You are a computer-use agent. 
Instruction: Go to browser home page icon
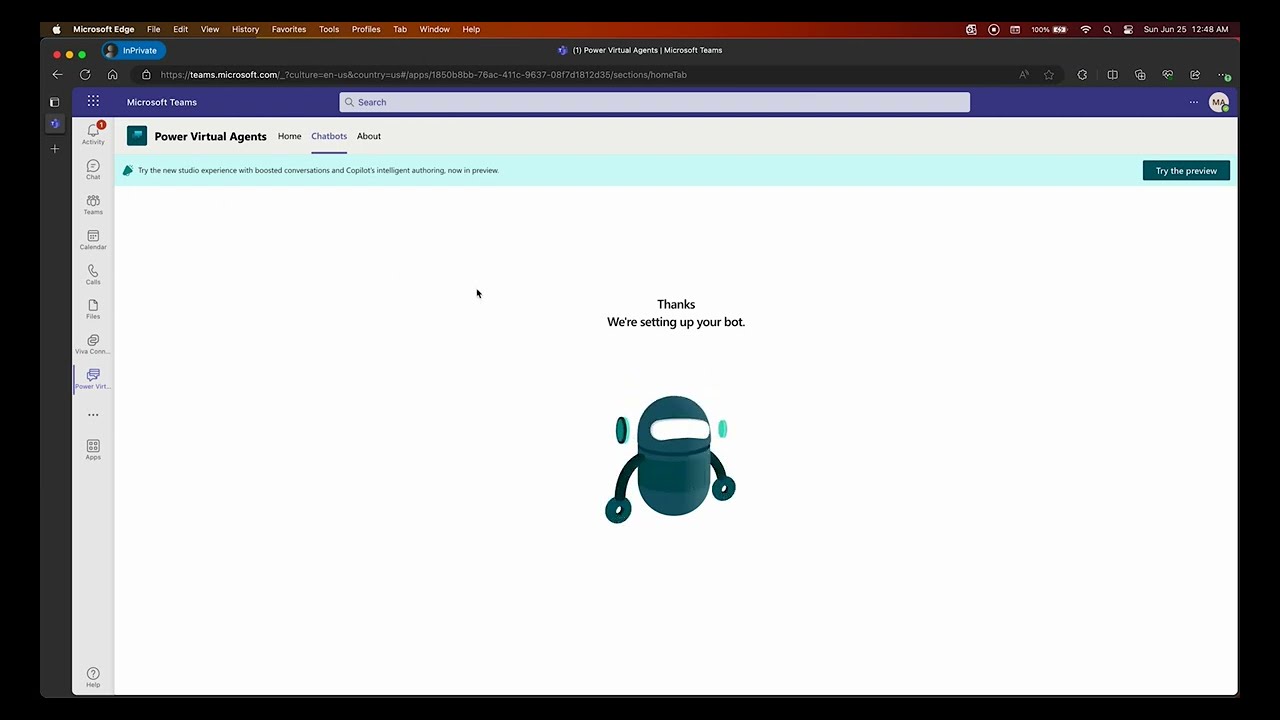pos(112,74)
